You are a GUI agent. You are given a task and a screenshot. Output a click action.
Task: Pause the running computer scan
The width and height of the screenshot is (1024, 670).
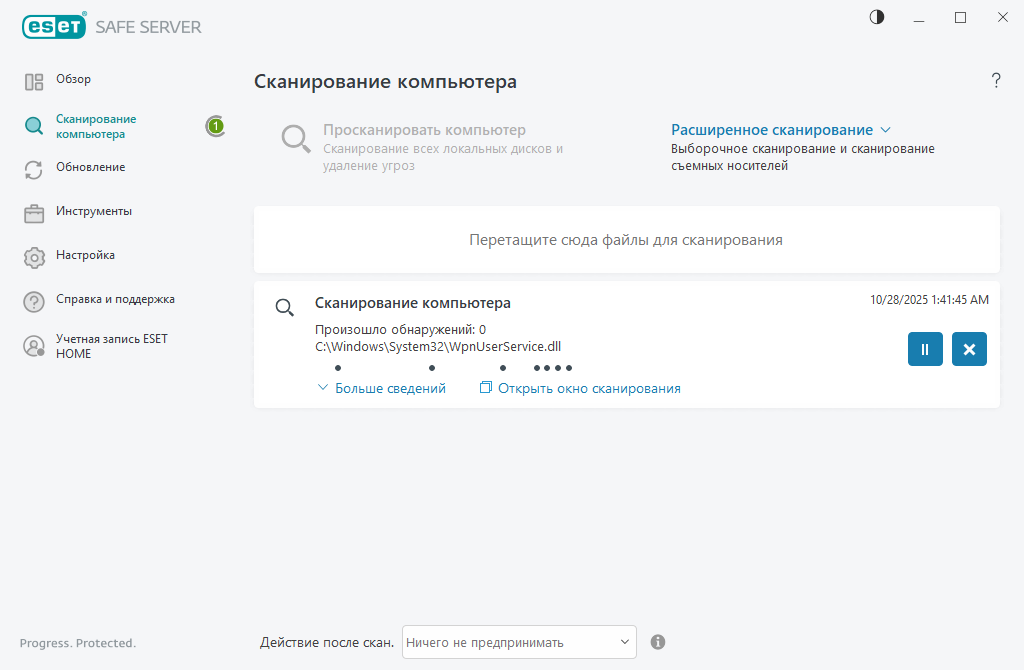925,349
